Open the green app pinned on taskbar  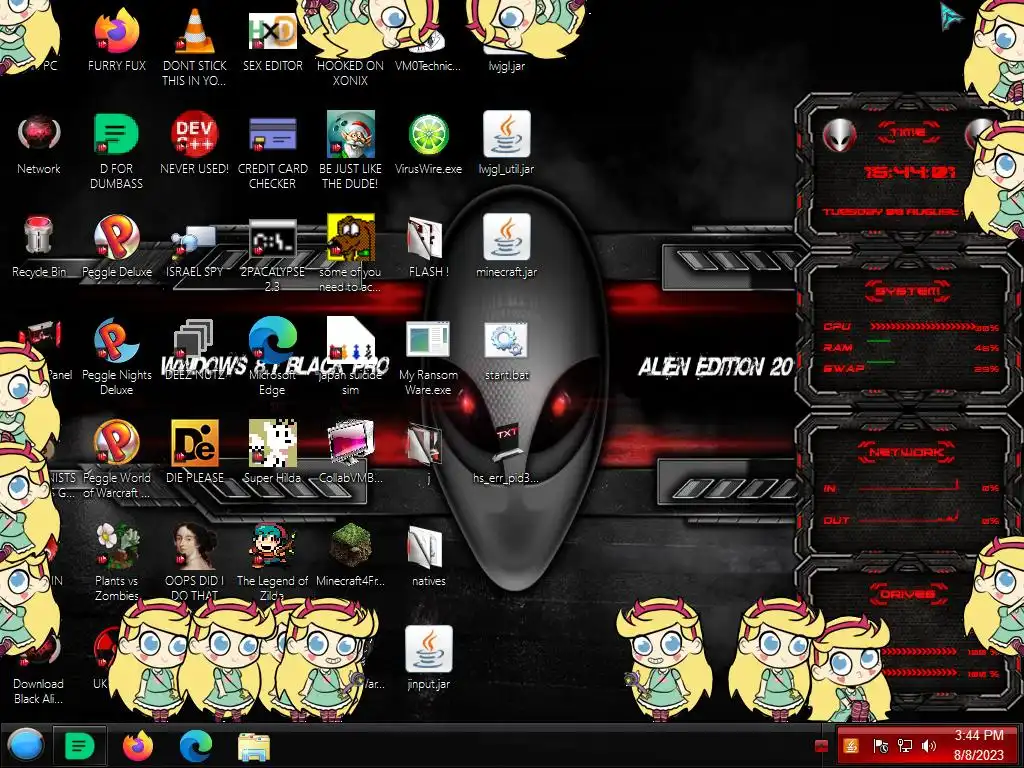(79, 745)
